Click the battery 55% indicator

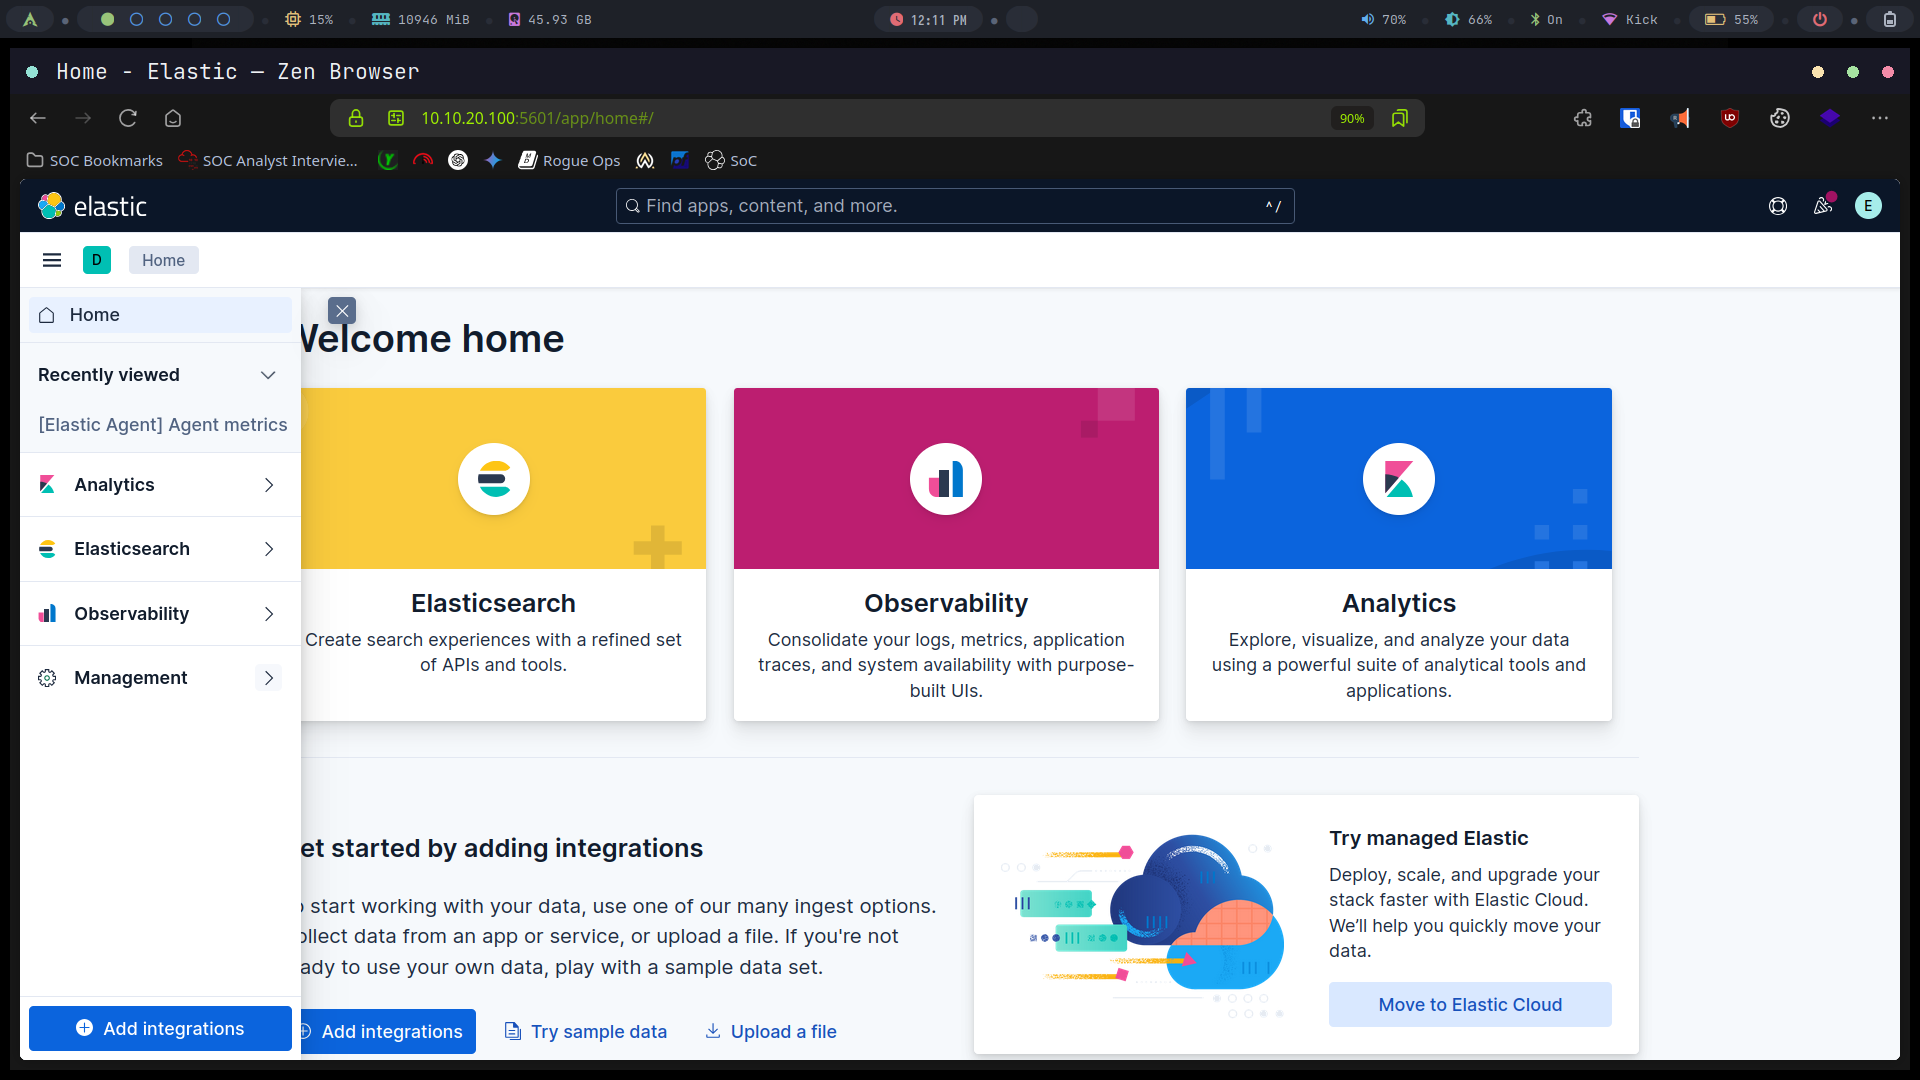tap(1732, 19)
